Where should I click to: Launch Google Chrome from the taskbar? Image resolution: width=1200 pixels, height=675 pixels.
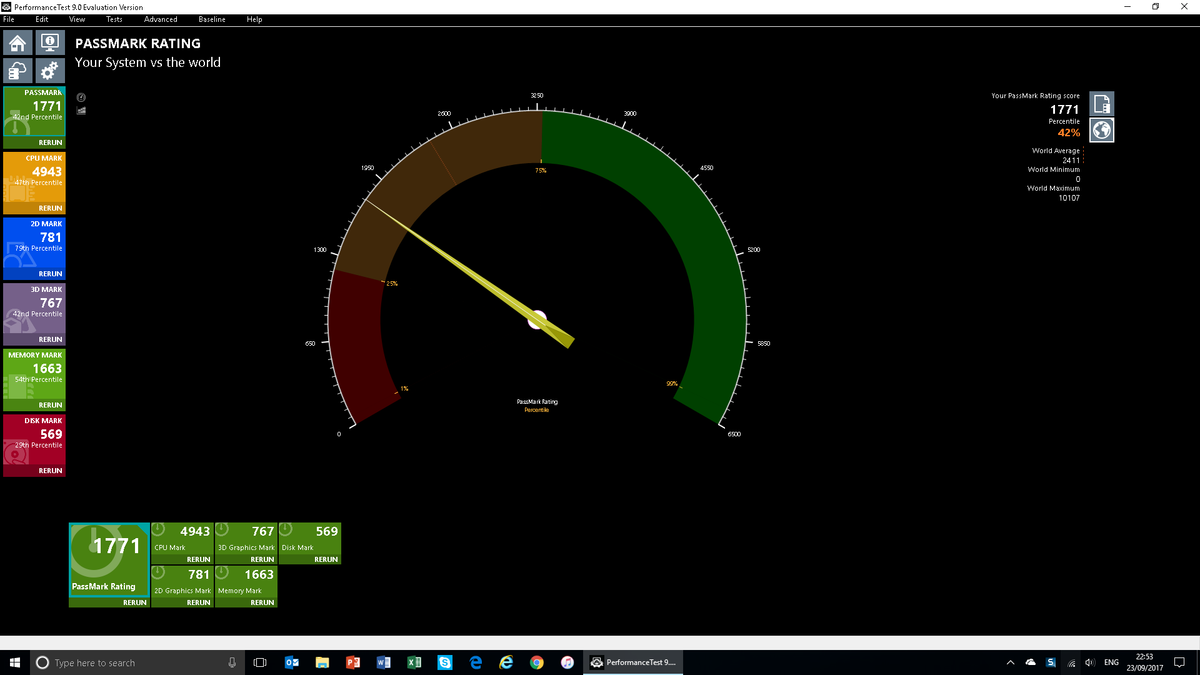click(537, 662)
